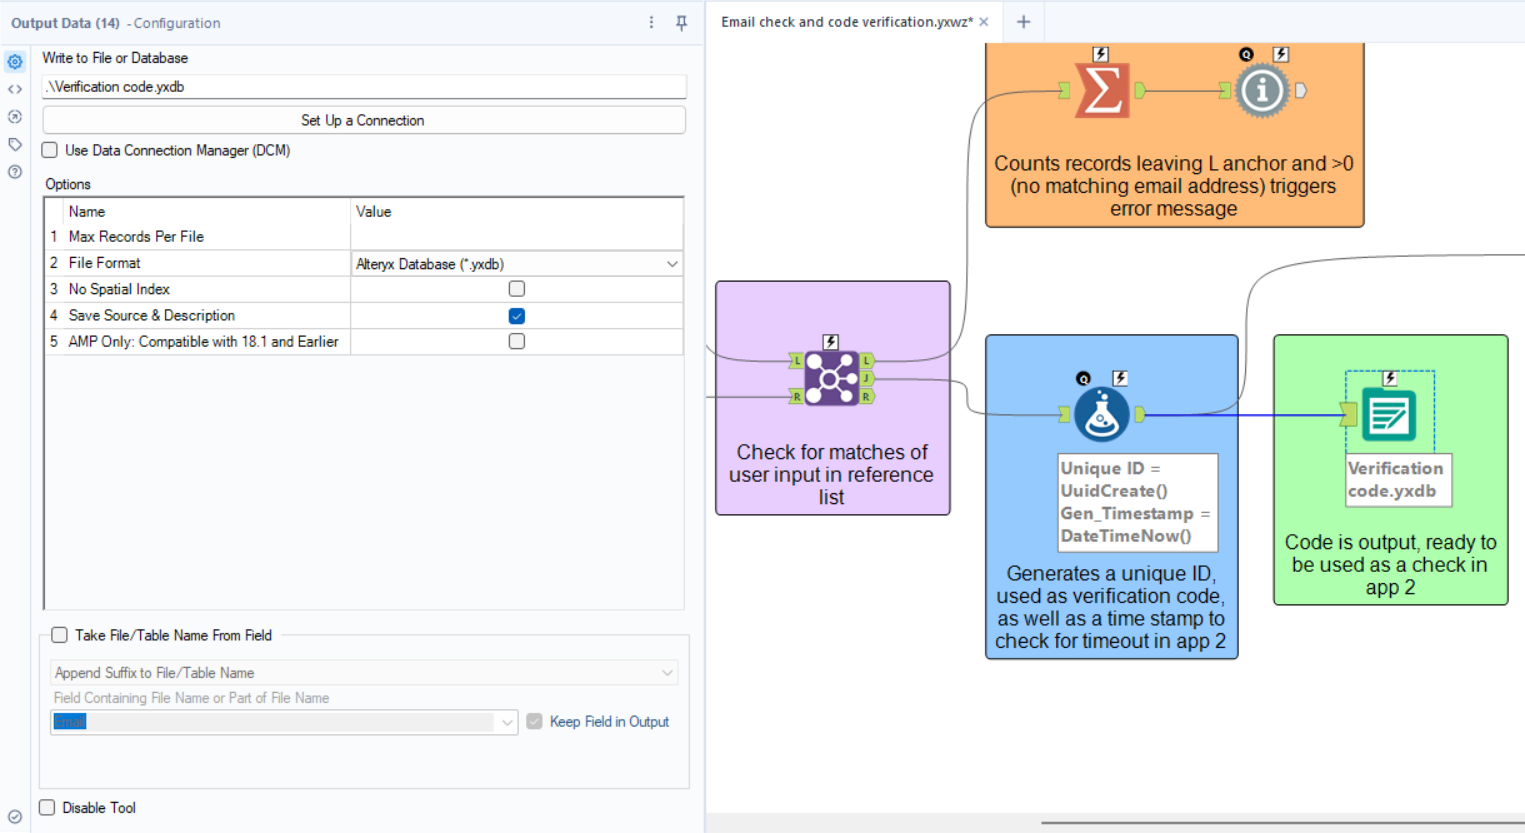1525x833 pixels.
Task: Disable Save Source & Description option
Action: pyautogui.click(x=516, y=315)
